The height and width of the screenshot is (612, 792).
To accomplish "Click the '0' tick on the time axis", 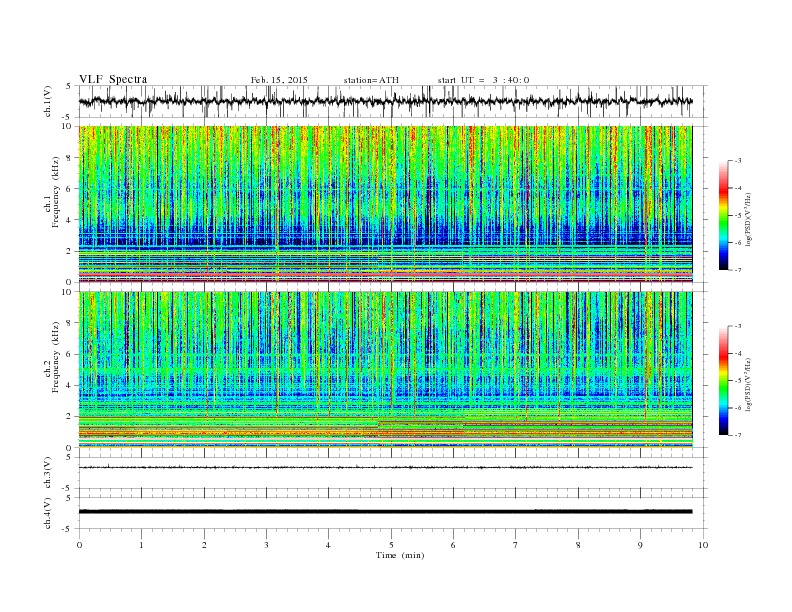I will tap(79, 545).
